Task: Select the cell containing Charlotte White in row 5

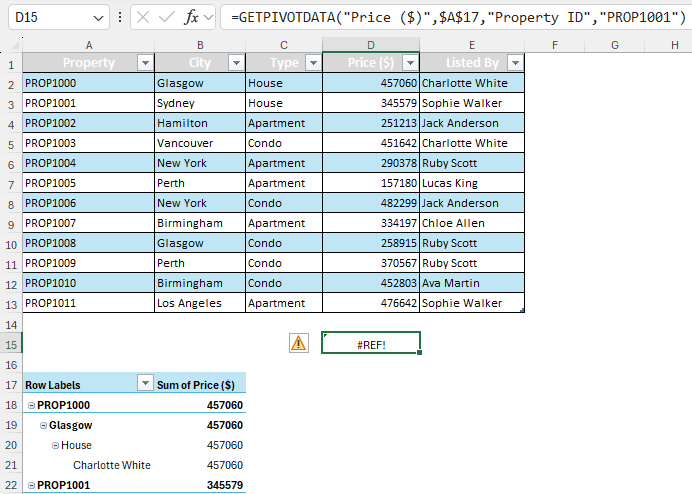Action: click(x=472, y=143)
